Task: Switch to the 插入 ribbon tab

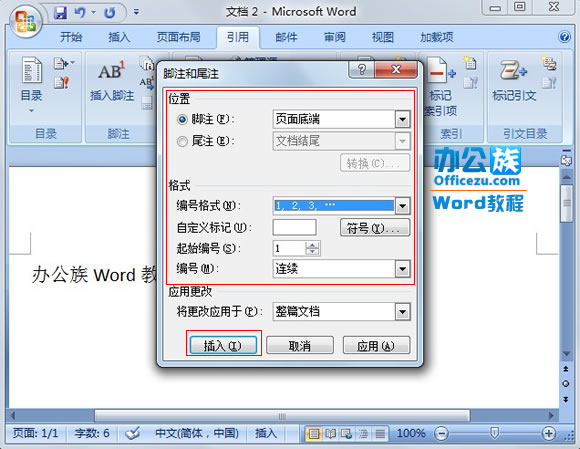Action: pyautogui.click(x=119, y=37)
